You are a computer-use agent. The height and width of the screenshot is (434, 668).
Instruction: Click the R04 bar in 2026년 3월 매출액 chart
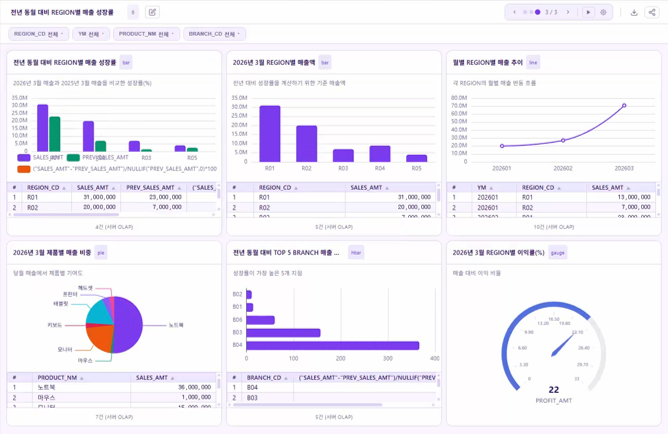(x=380, y=154)
